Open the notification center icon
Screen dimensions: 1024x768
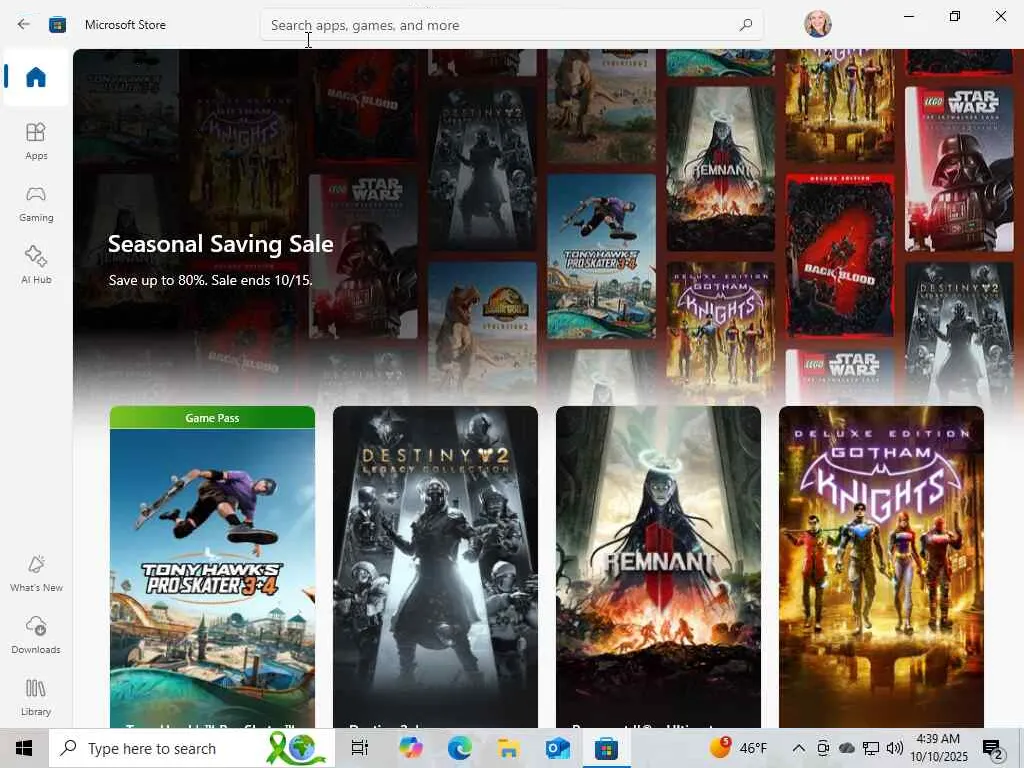tap(993, 748)
